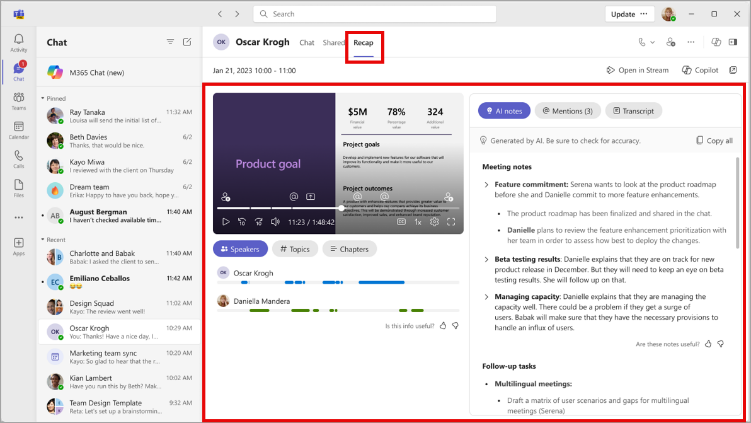Open the Dream team chat
This screenshot has height=423, width=751.
click(119, 191)
